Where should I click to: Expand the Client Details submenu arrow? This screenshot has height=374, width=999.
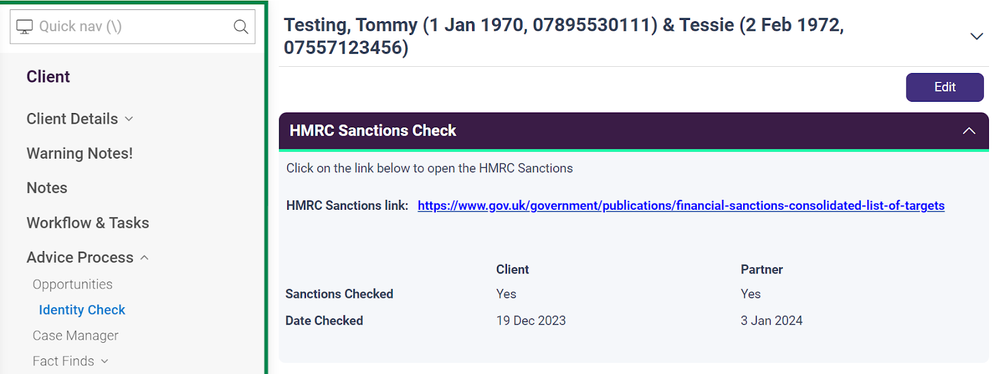click(x=129, y=119)
